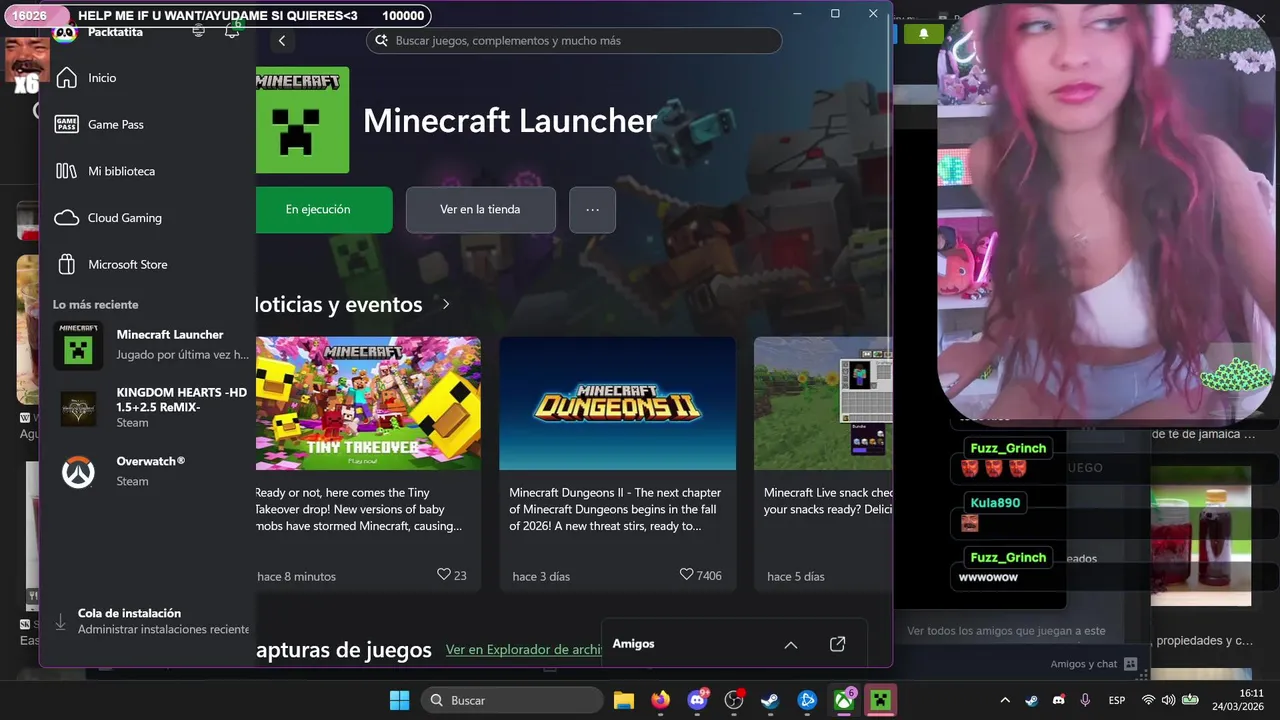
Task: Click green bell button in background window
Action: (923, 33)
